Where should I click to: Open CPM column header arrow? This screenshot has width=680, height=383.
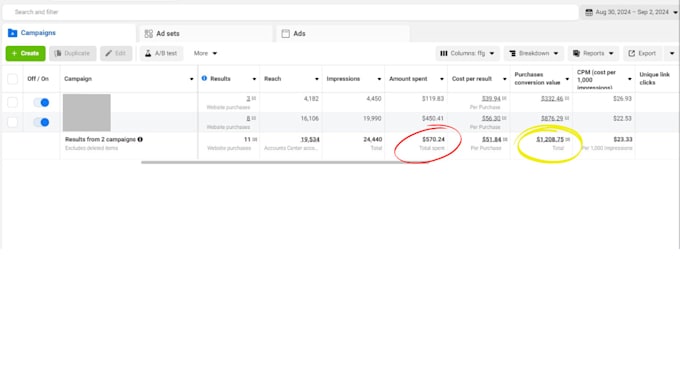(630, 79)
